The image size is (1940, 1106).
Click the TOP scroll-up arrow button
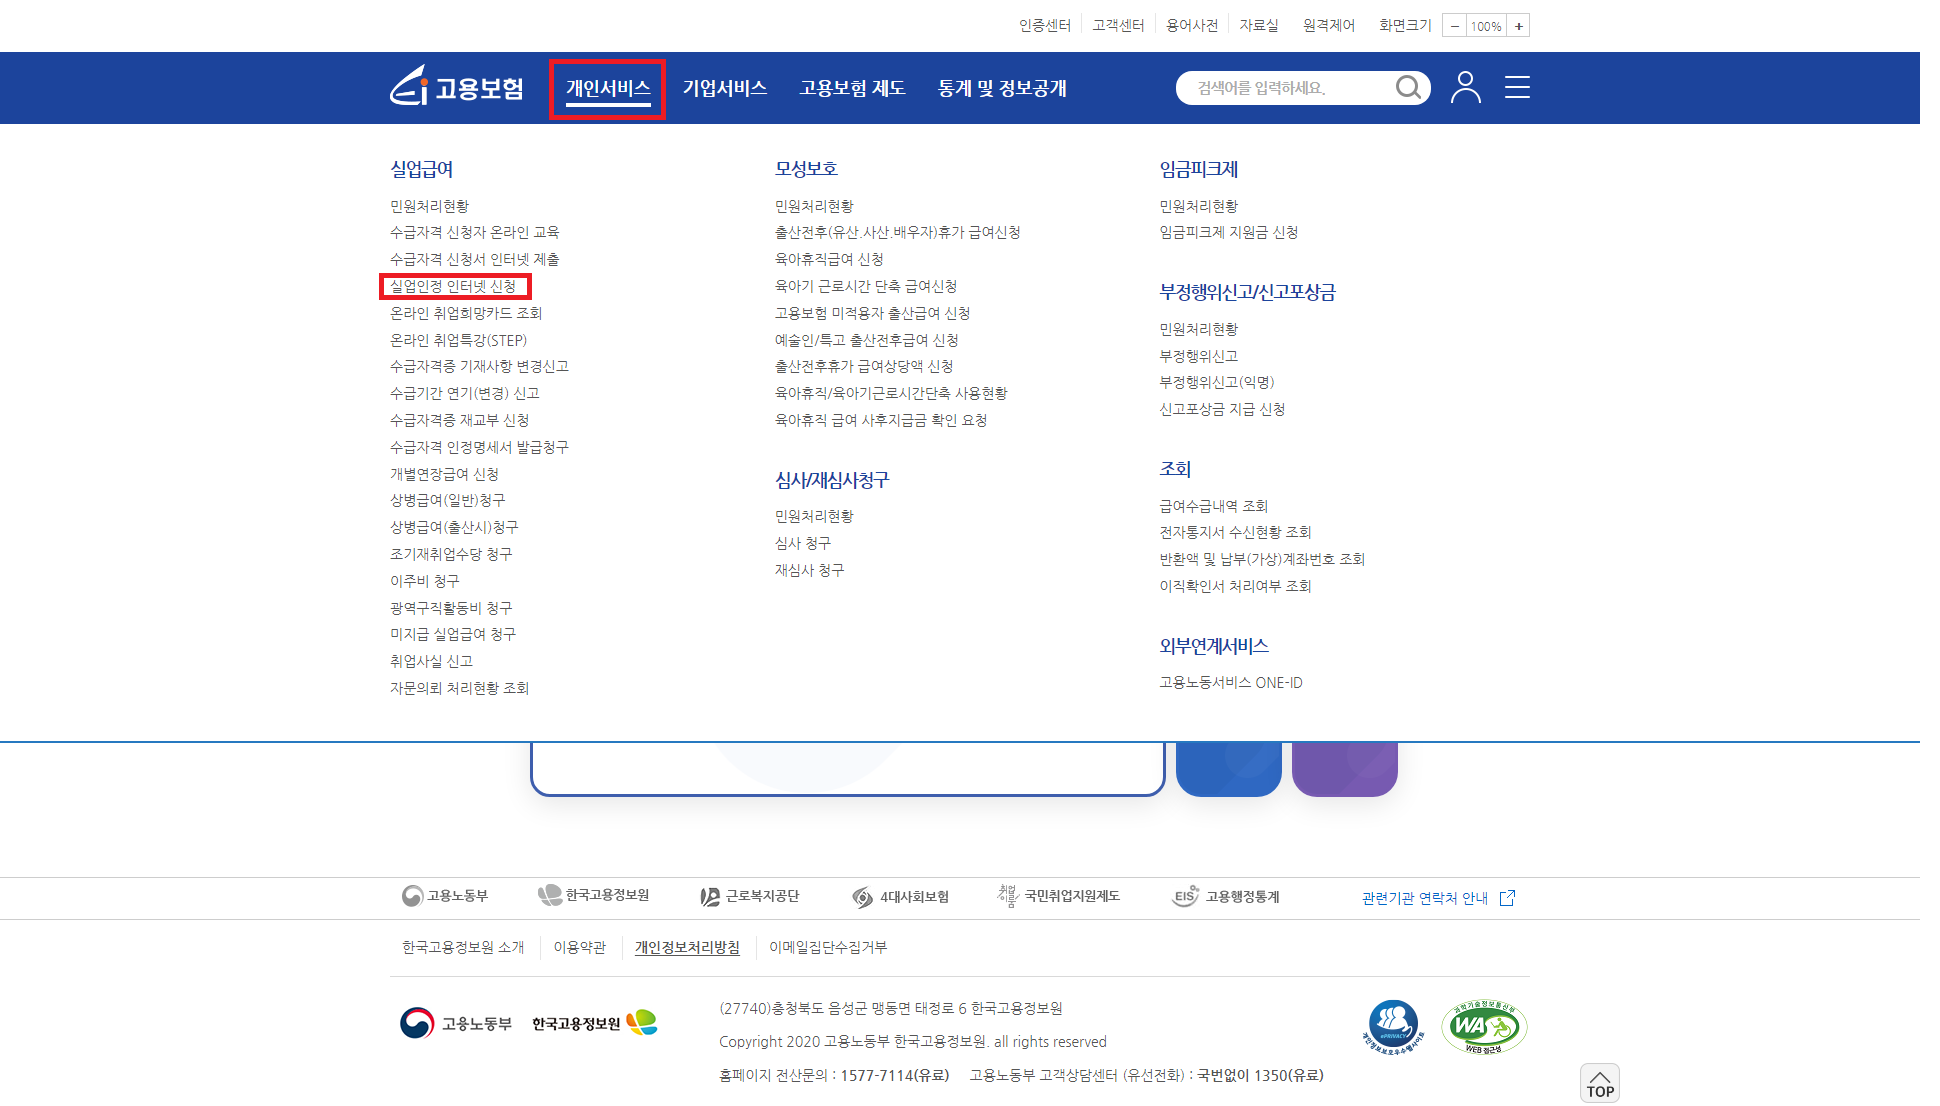coord(1599,1084)
